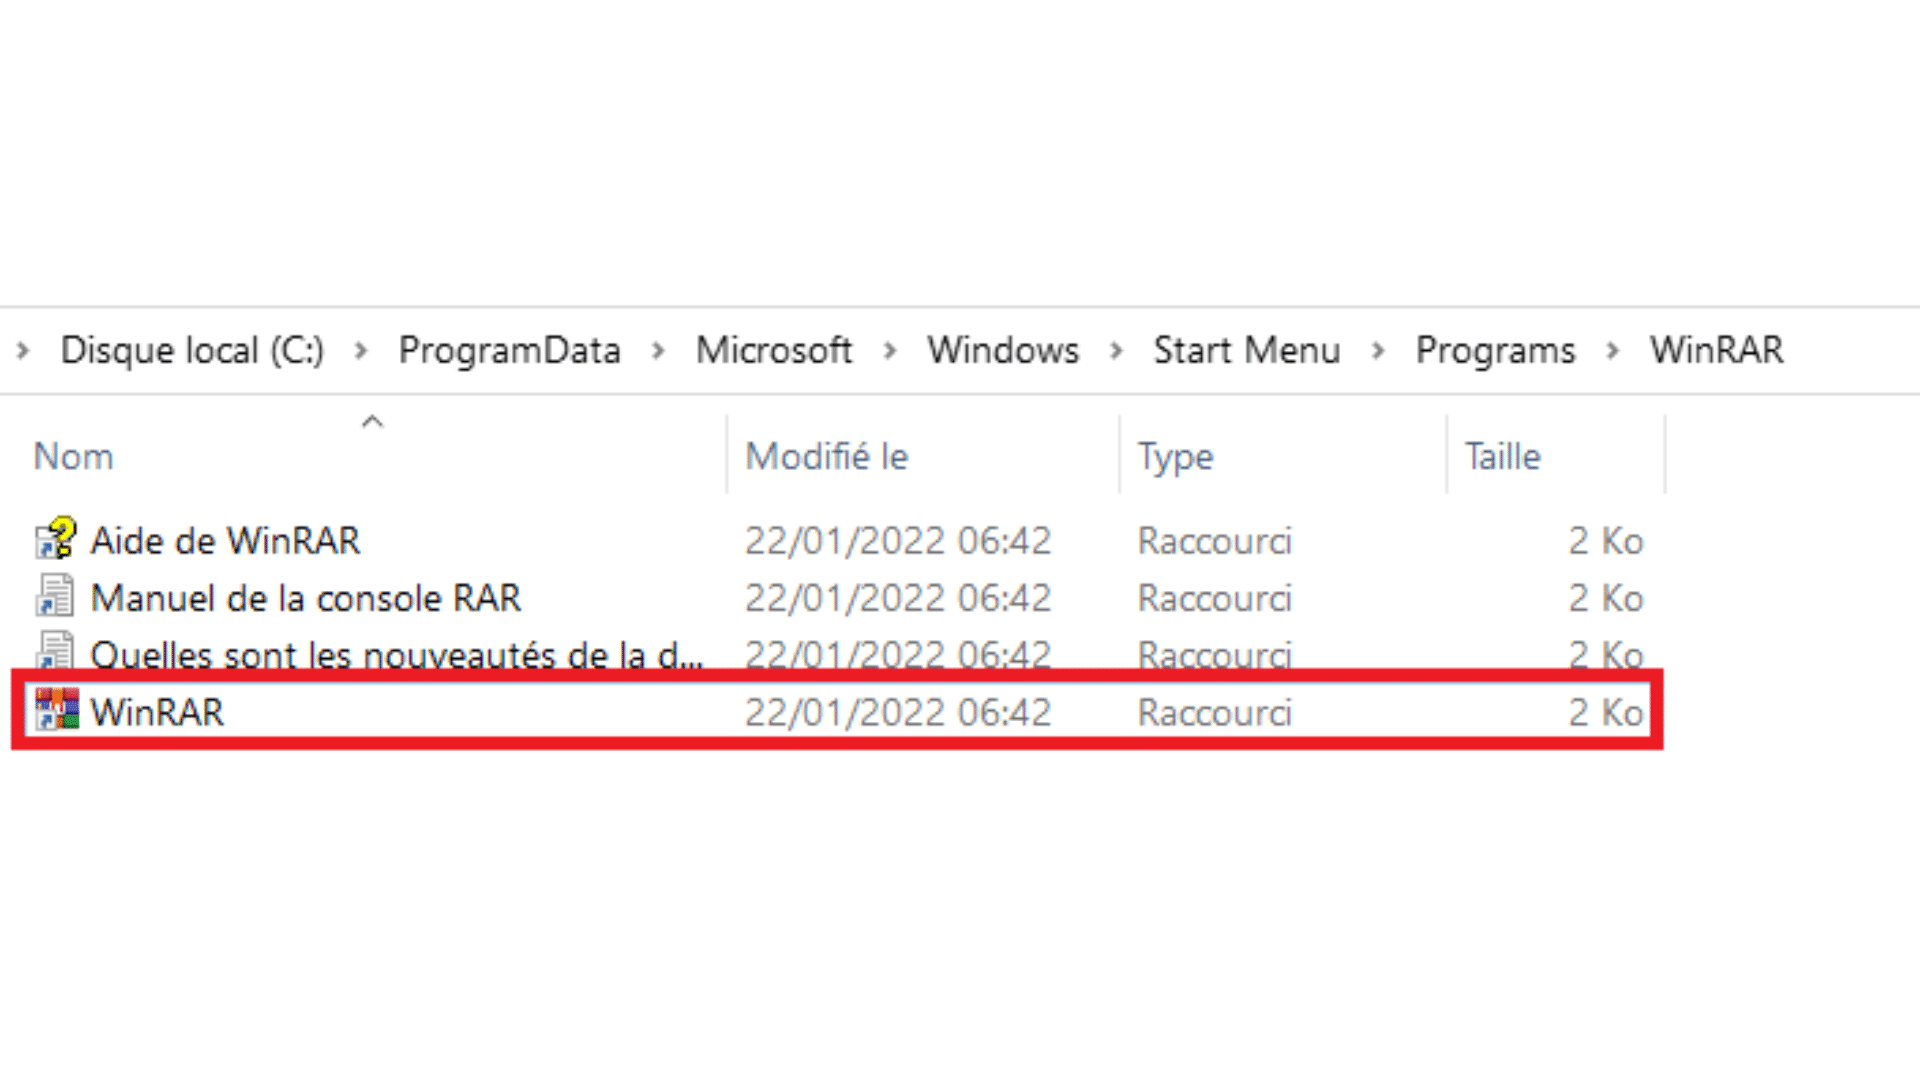Expand the chevron after Start Menu
The image size is (1920, 1080).
[1378, 351]
